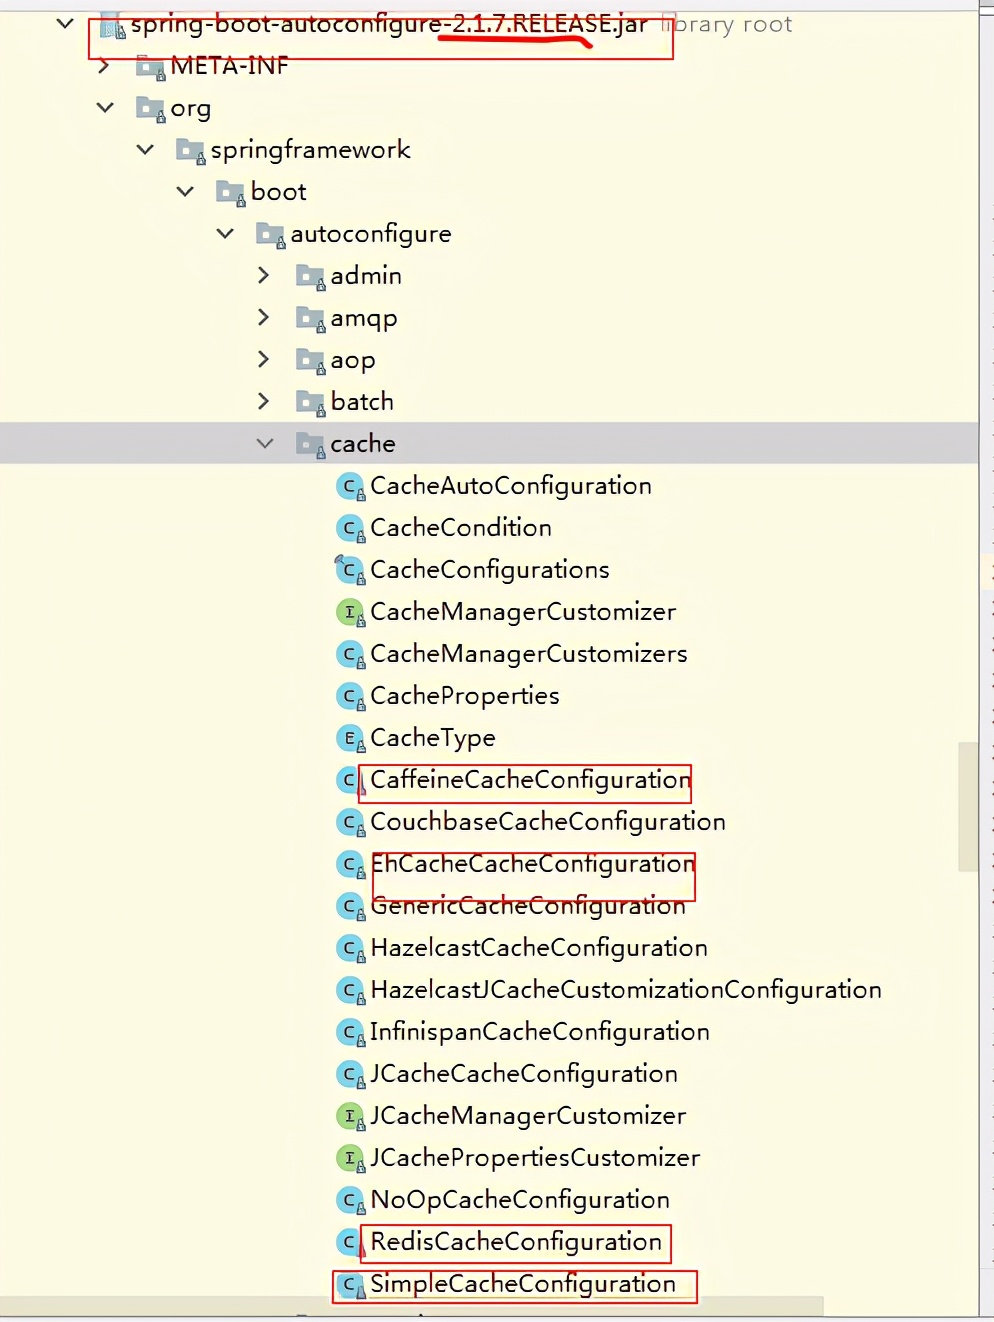994x1322 pixels.
Task: Click the amqp package folder icon
Action: point(311,319)
